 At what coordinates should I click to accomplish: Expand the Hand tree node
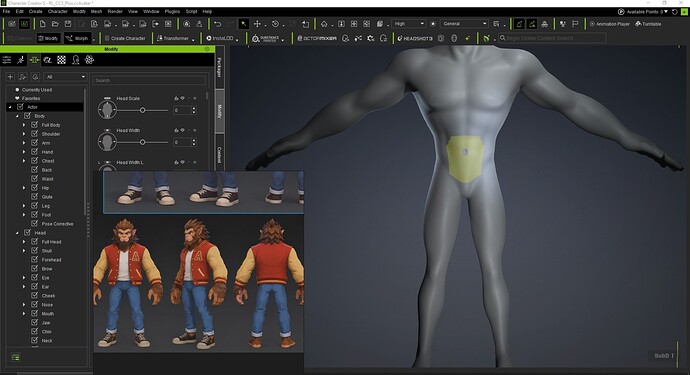24,152
